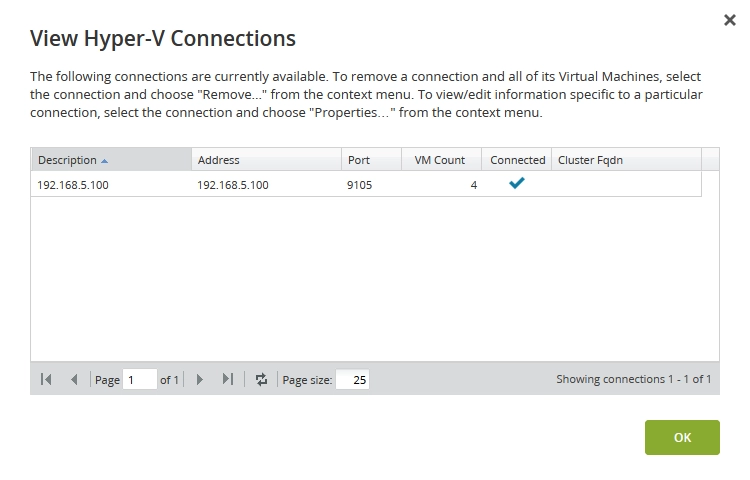Select address cell 192.168.5.100
Screen dimensions: 750x480
233,185
